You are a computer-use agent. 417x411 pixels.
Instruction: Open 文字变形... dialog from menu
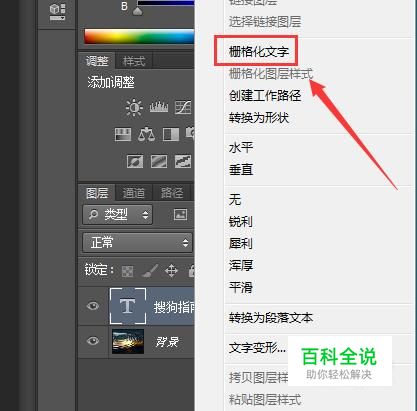[257, 348]
